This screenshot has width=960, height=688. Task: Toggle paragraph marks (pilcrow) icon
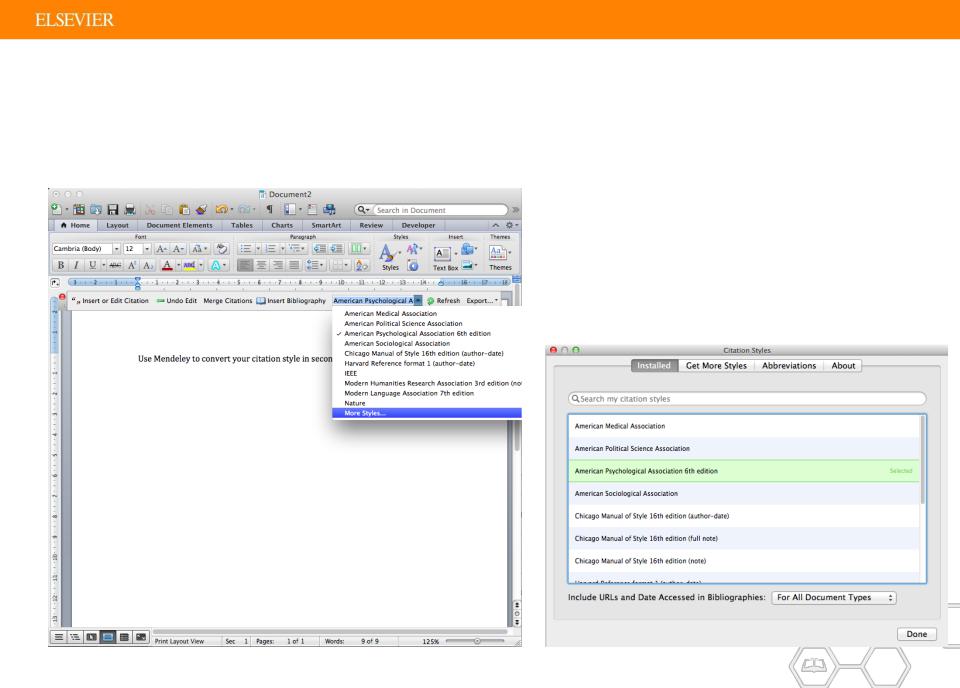coord(269,209)
